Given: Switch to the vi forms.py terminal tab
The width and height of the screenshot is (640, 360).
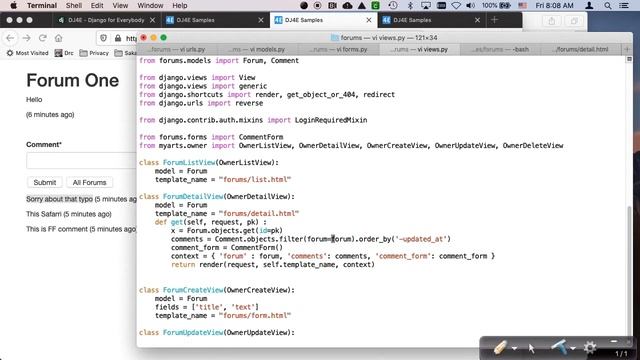Looking at the screenshot, I should pos(338,49).
